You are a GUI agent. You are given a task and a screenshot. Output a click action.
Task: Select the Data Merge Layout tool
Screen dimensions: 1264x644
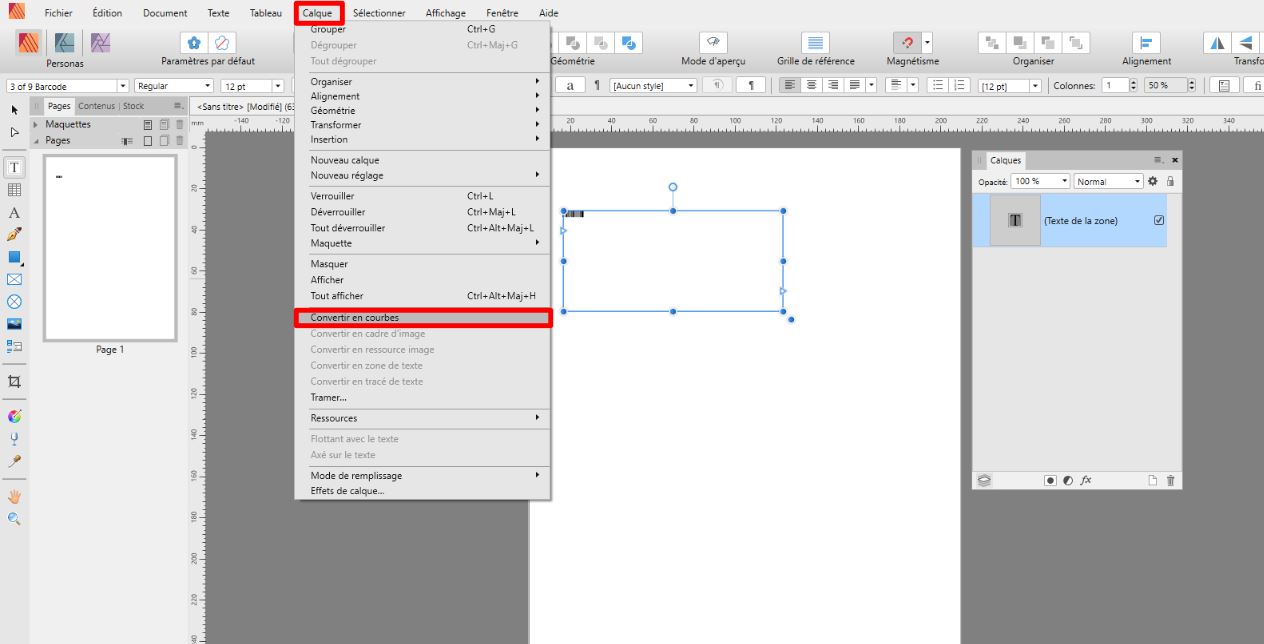14,346
